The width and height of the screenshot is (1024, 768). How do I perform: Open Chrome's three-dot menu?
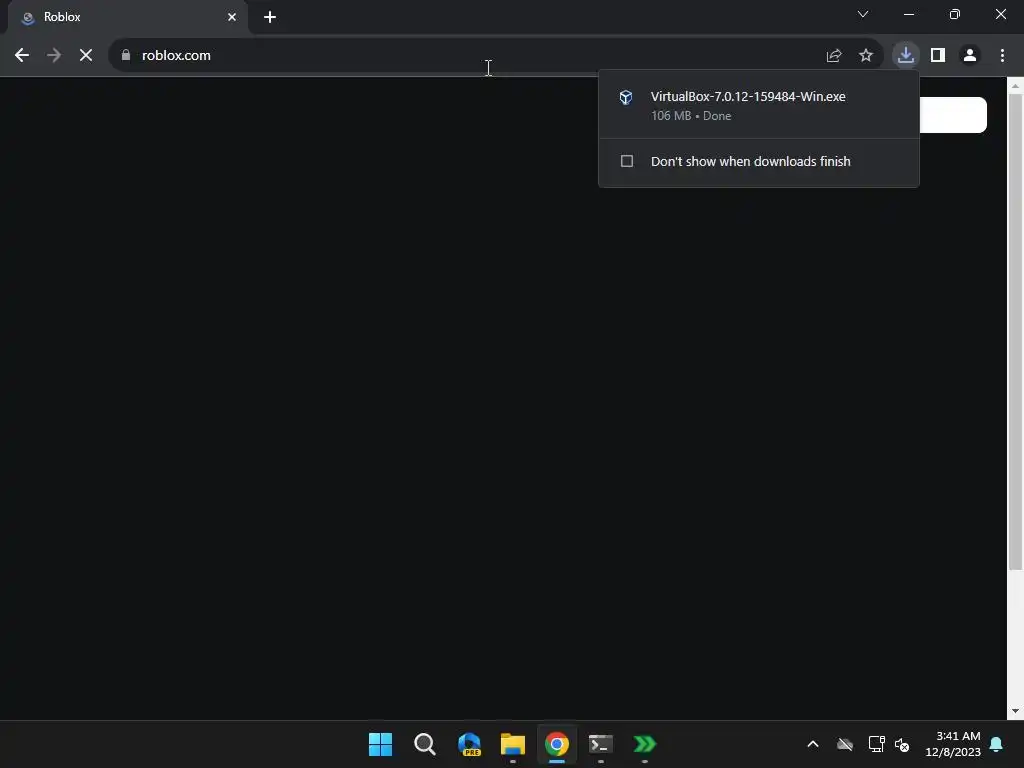point(1002,56)
